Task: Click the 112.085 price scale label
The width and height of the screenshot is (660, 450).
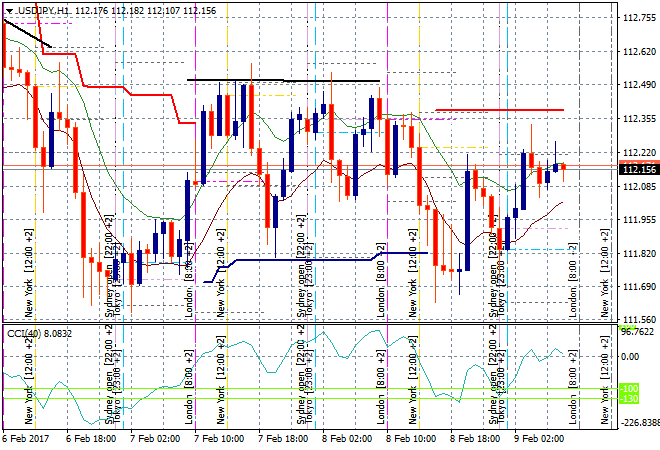Action: coord(639,186)
